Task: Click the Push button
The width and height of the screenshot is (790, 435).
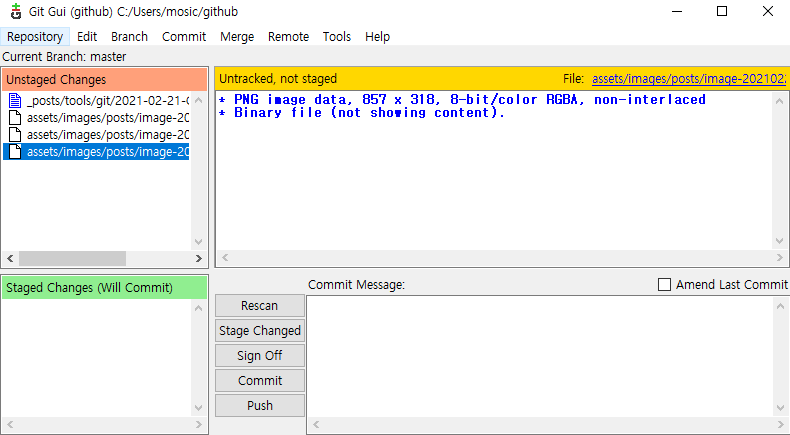Action: click(260, 406)
